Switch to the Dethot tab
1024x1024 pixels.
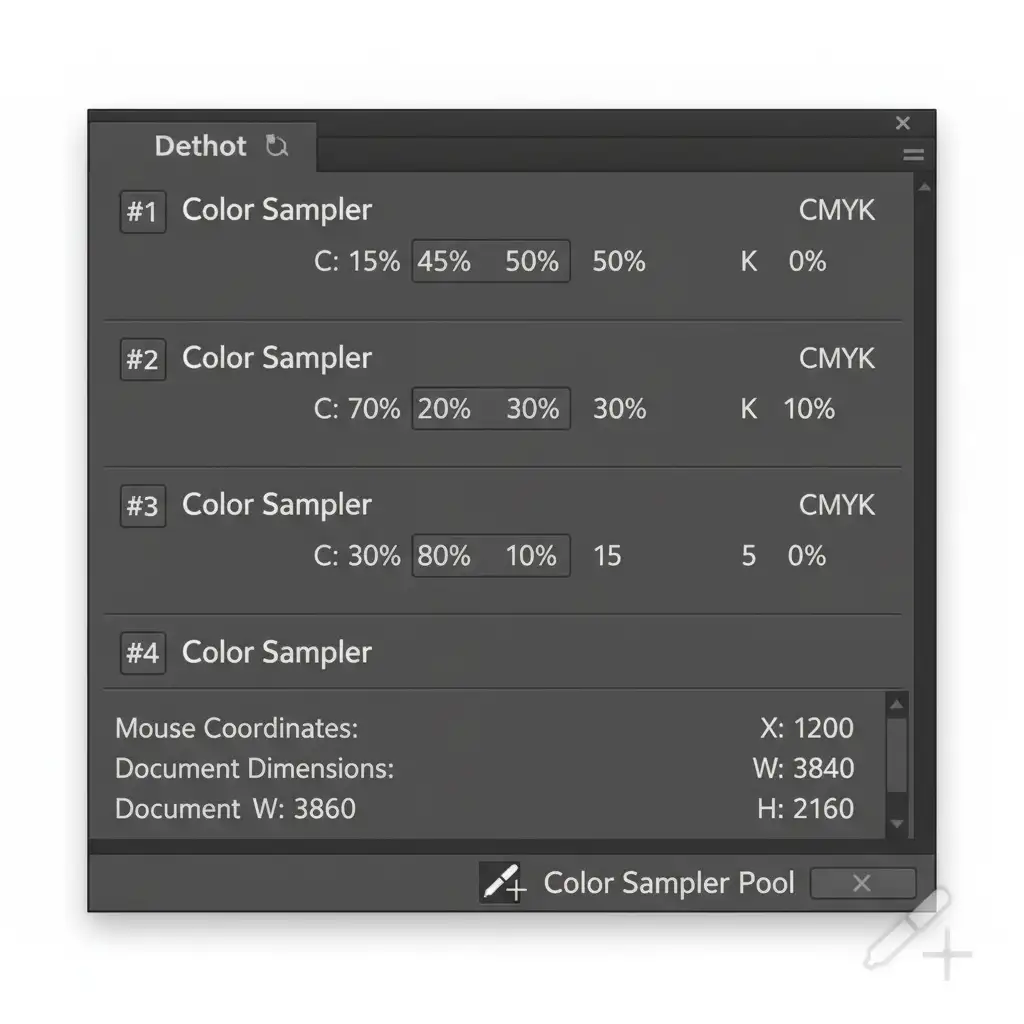[x=201, y=146]
